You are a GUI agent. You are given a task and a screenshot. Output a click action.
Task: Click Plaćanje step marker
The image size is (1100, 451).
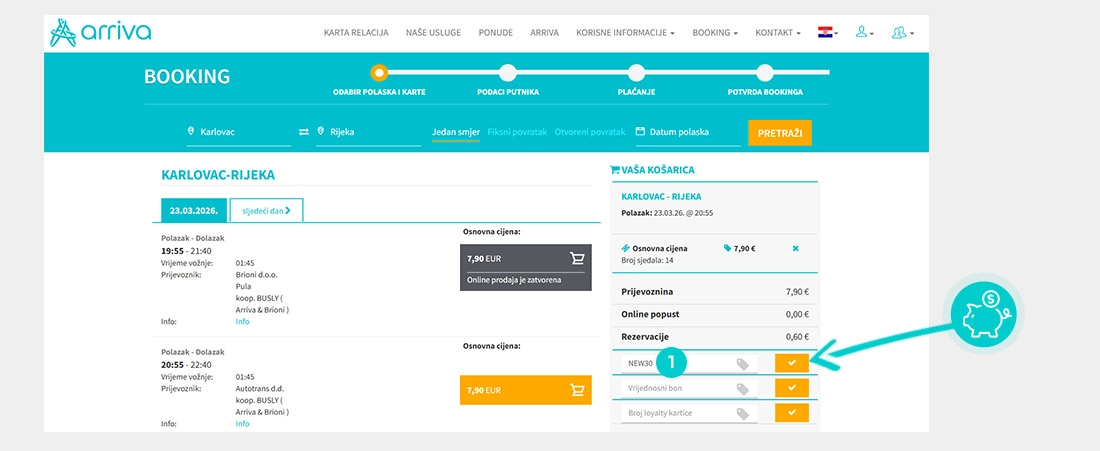click(636, 72)
